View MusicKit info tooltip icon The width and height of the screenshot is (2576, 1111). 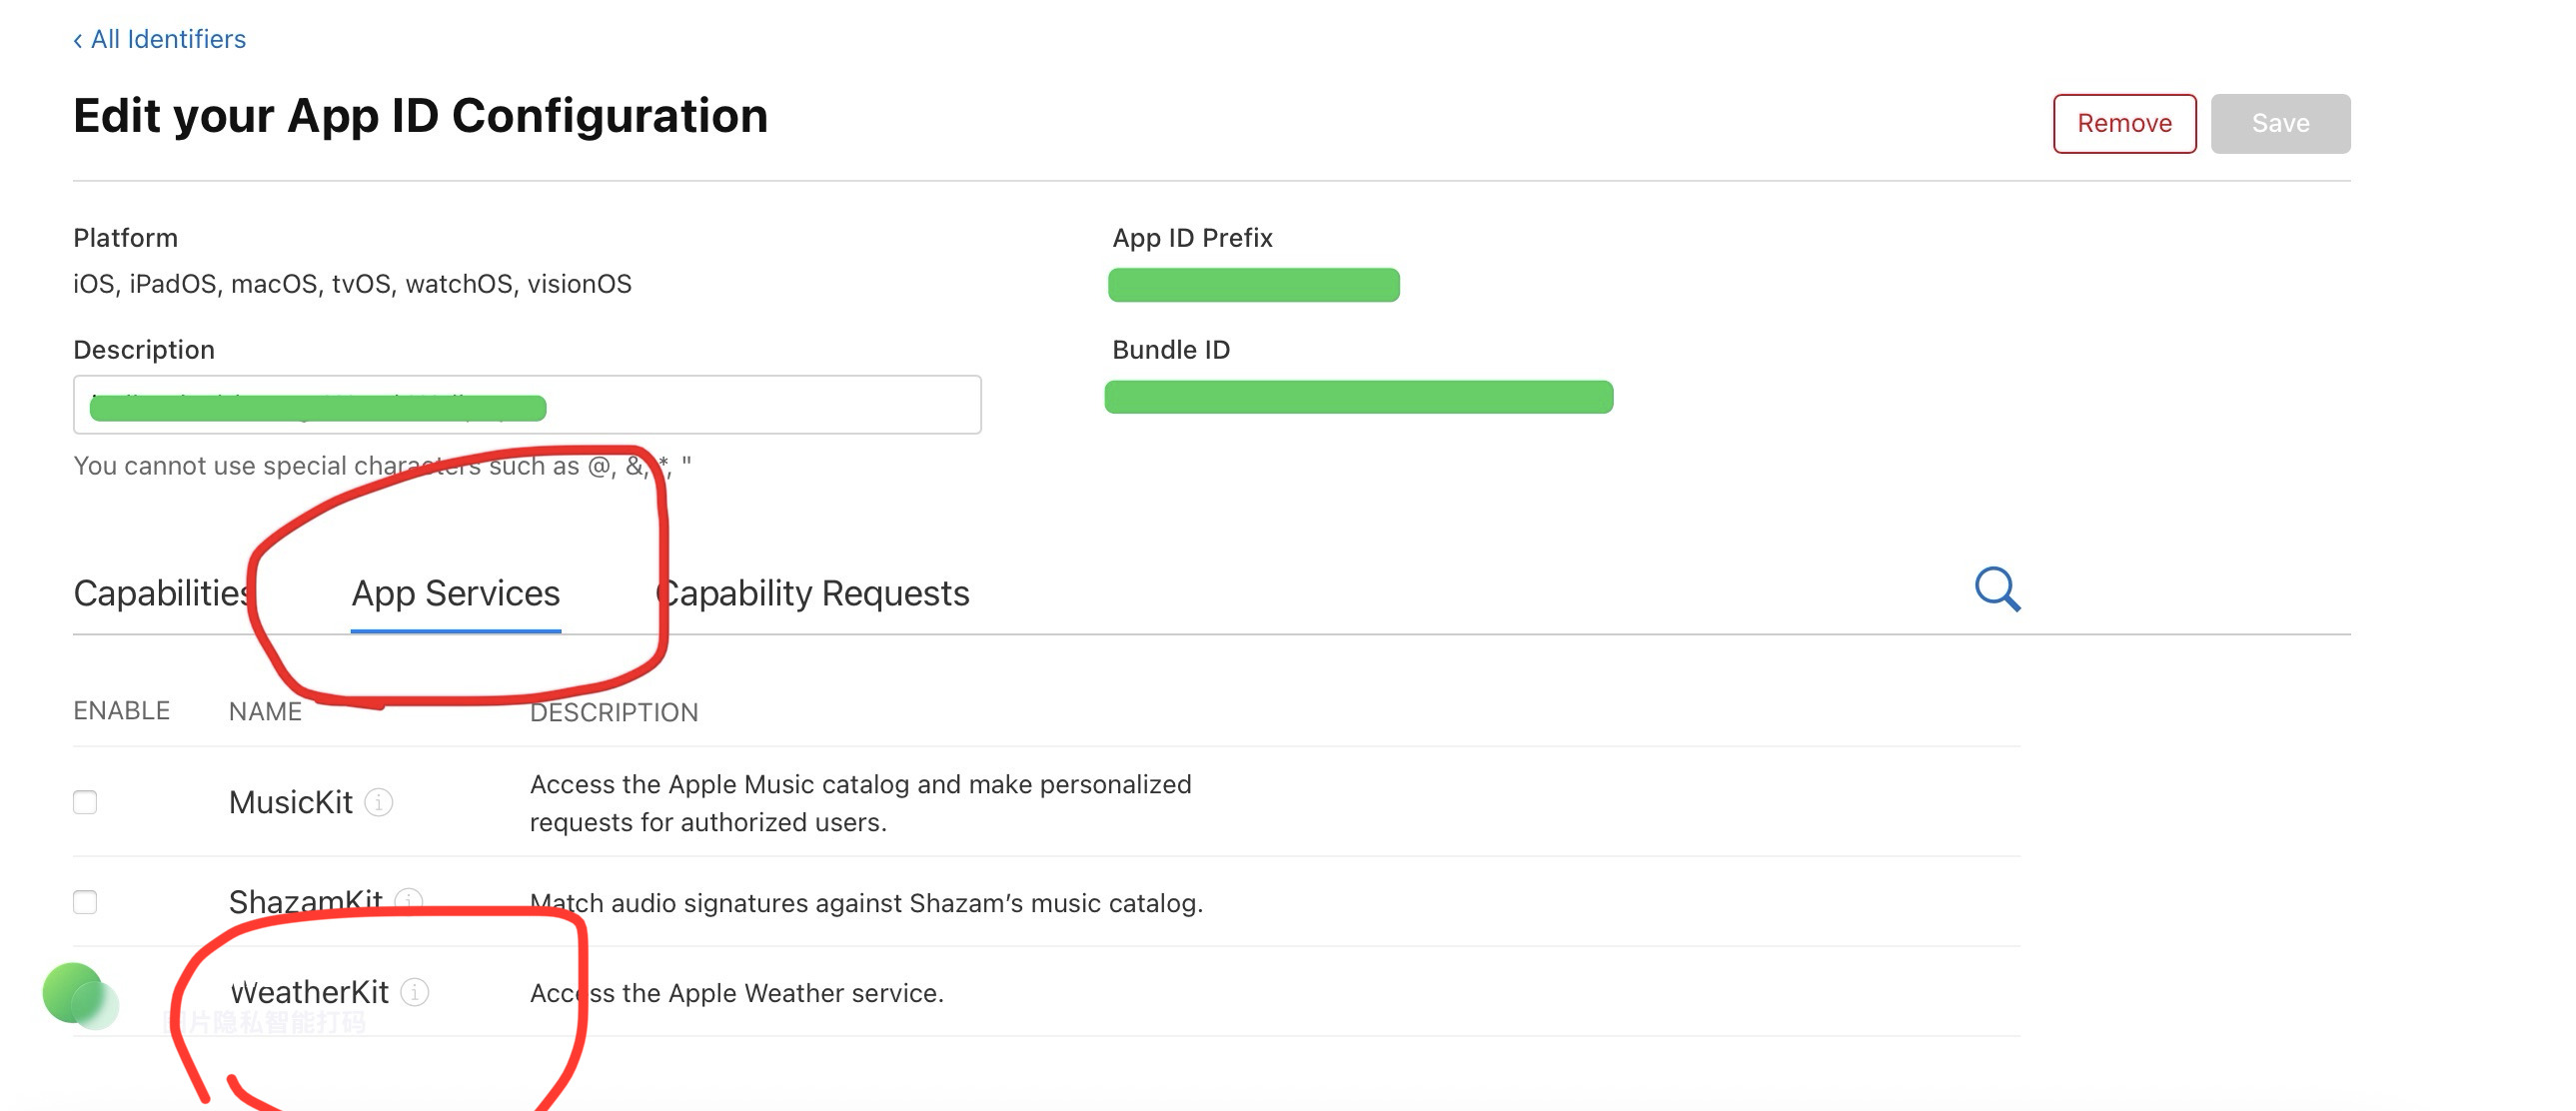(x=380, y=802)
